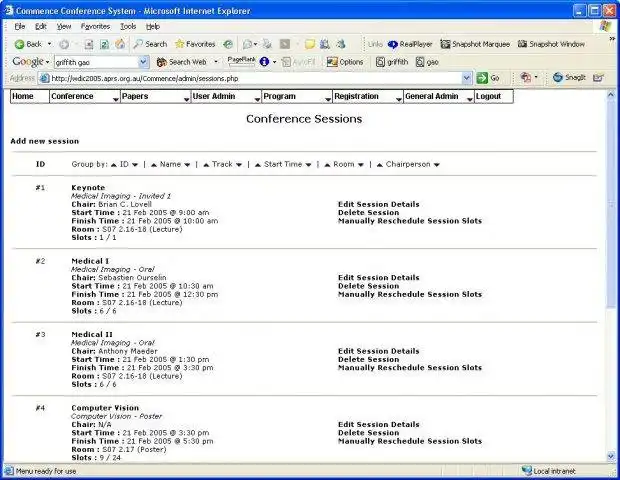This screenshot has width=620, height=480.
Task: Open the View menu
Action: click(x=64, y=26)
